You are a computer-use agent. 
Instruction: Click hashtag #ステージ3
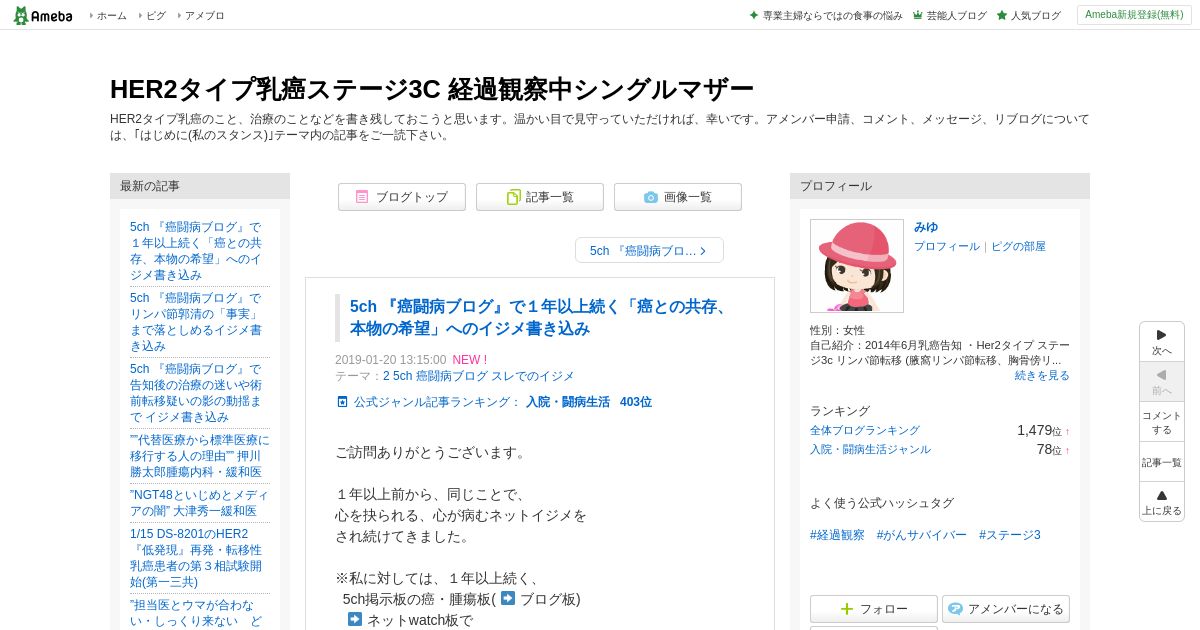click(x=1010, y=535)
